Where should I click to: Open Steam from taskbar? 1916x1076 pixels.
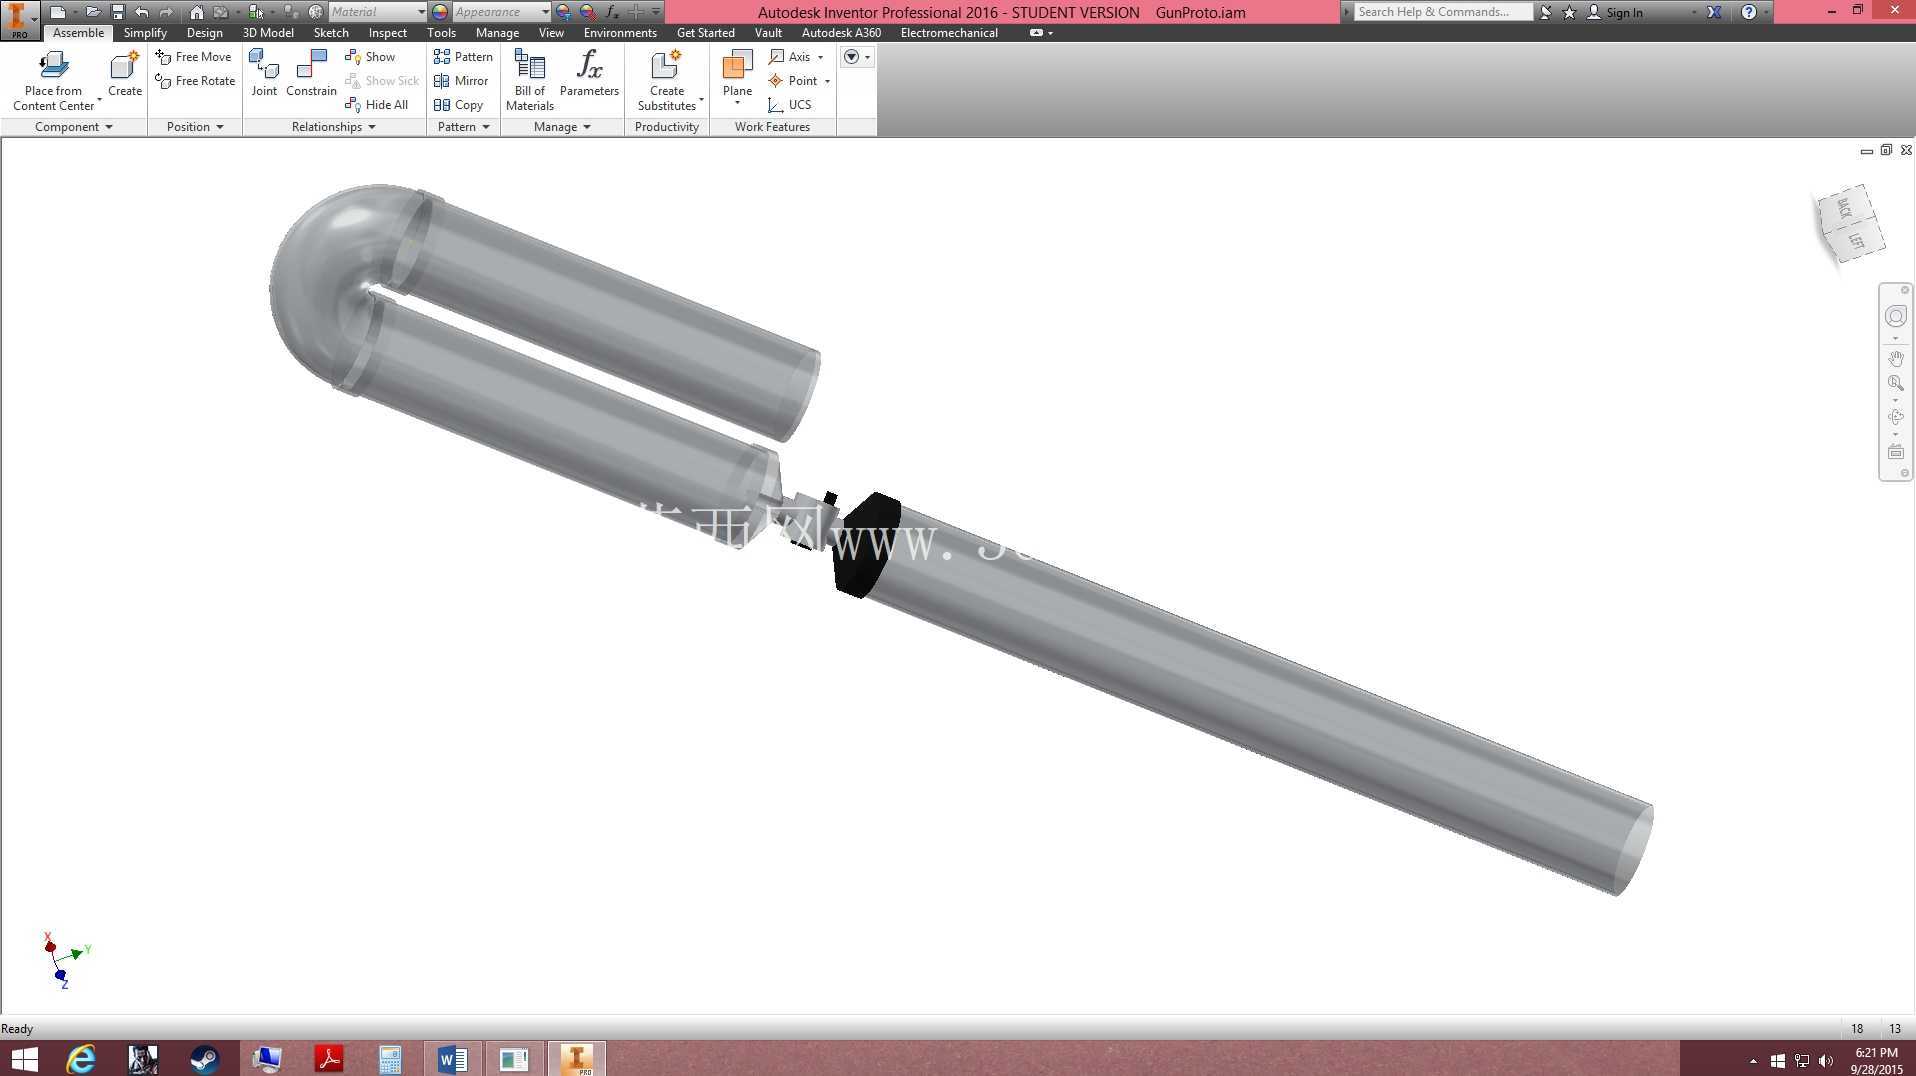205,1058
